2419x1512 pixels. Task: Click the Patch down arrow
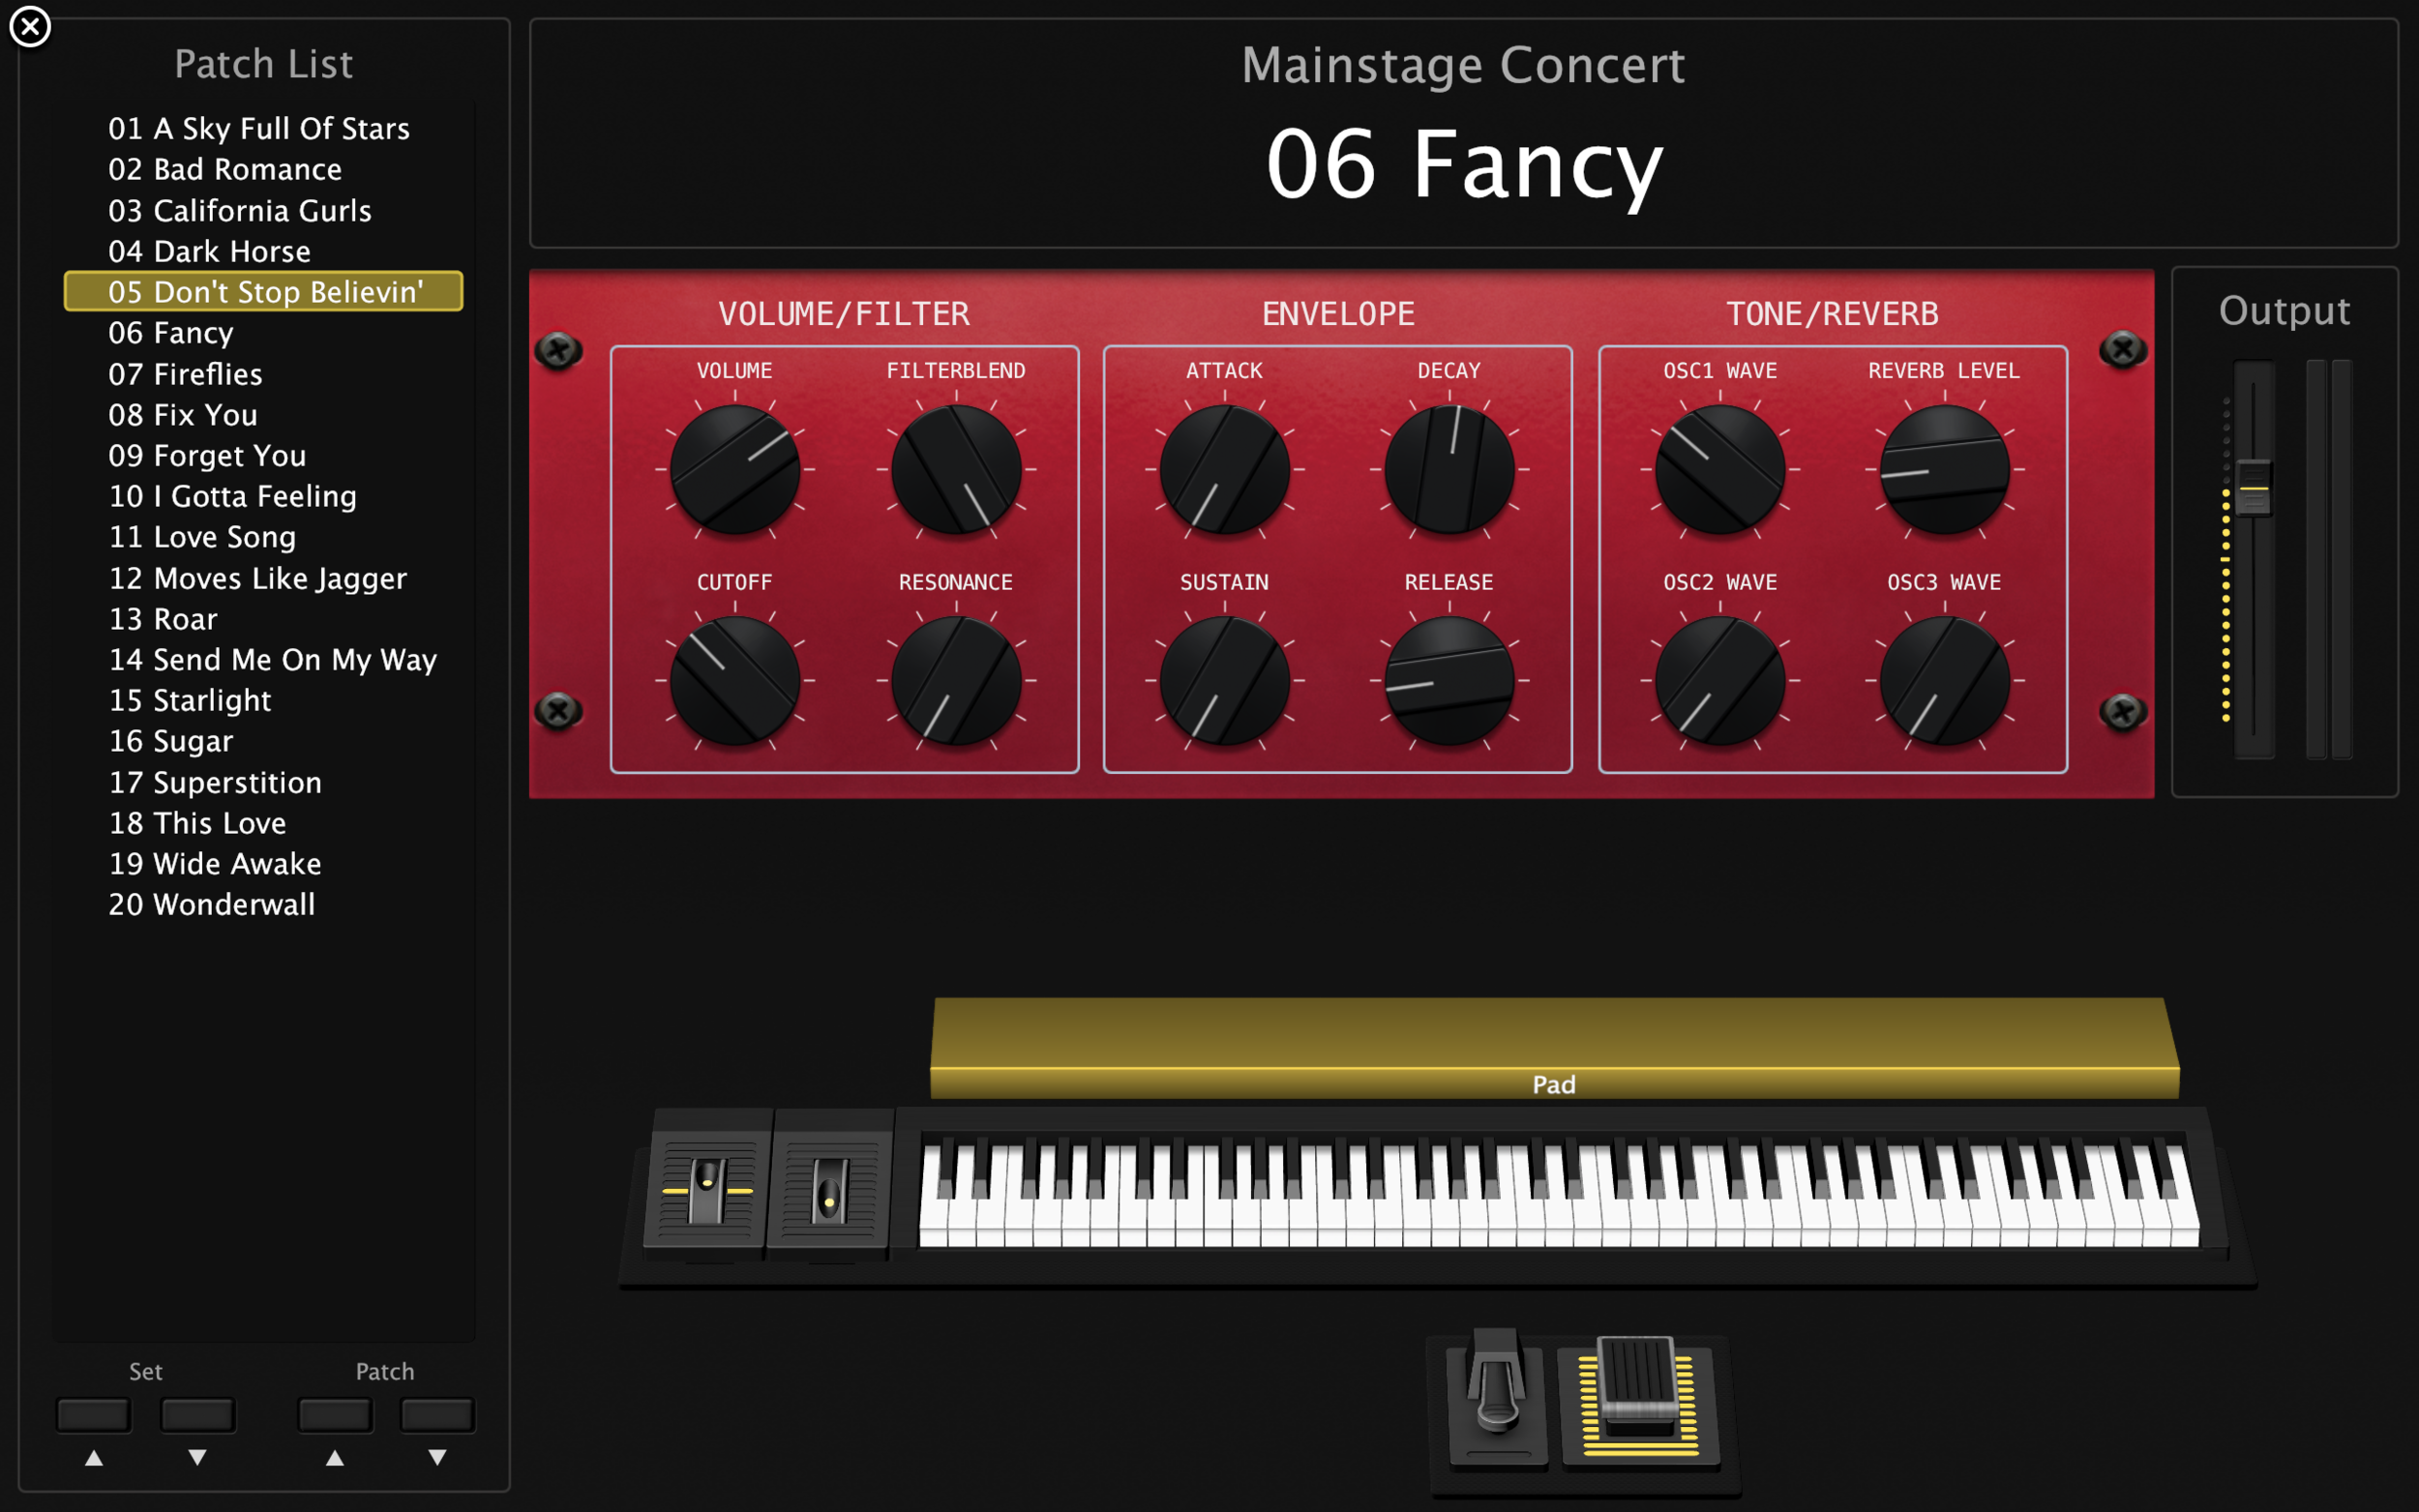438,1458
